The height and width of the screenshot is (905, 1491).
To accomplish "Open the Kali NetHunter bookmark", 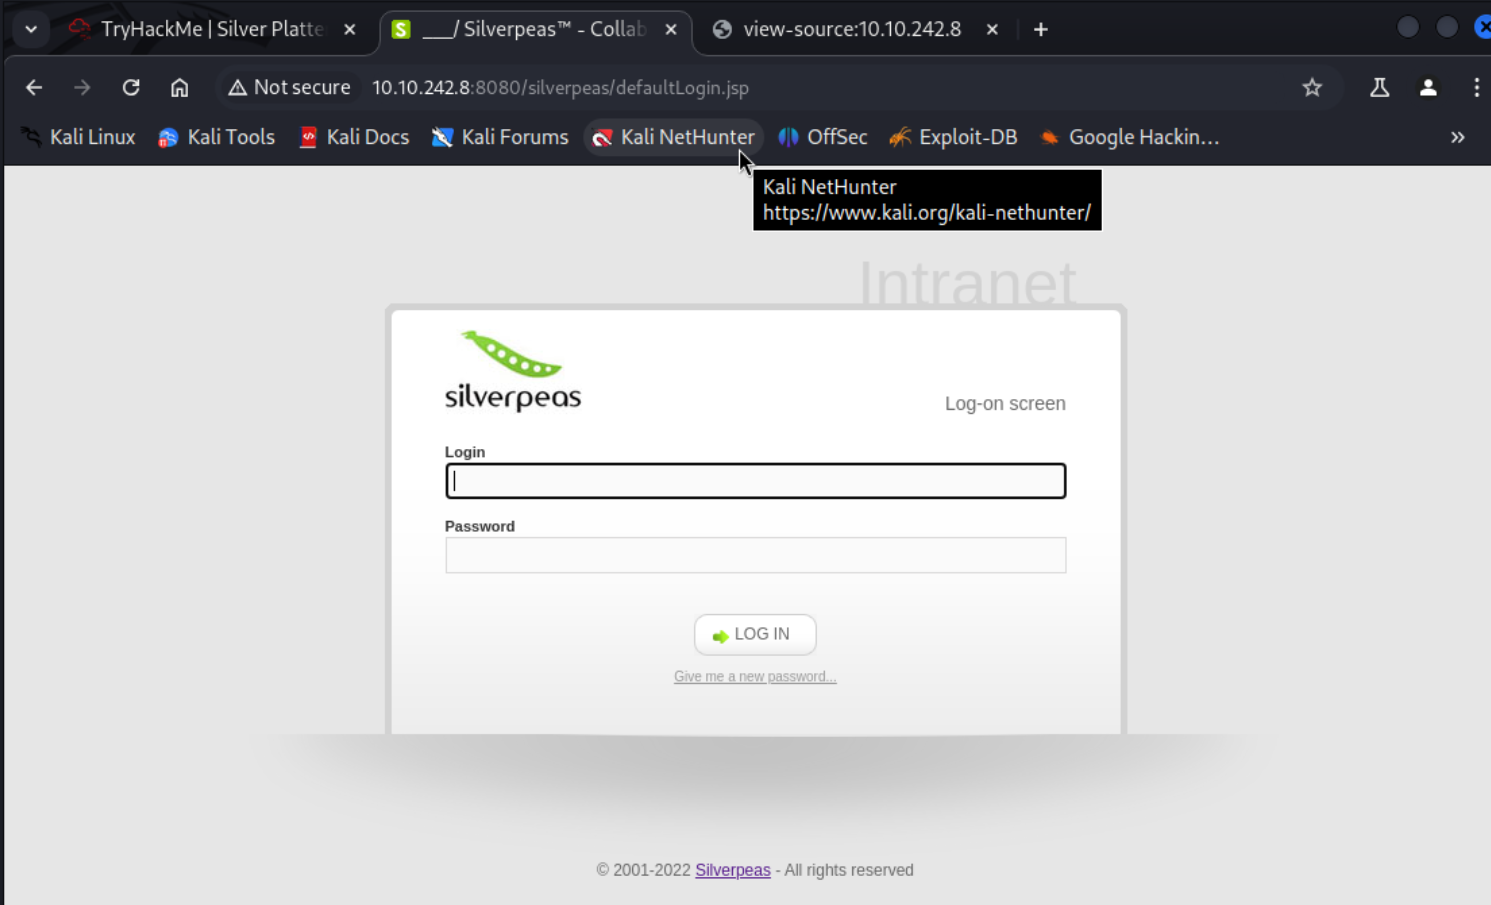I will pyautogui.click(x=674, y=137).
